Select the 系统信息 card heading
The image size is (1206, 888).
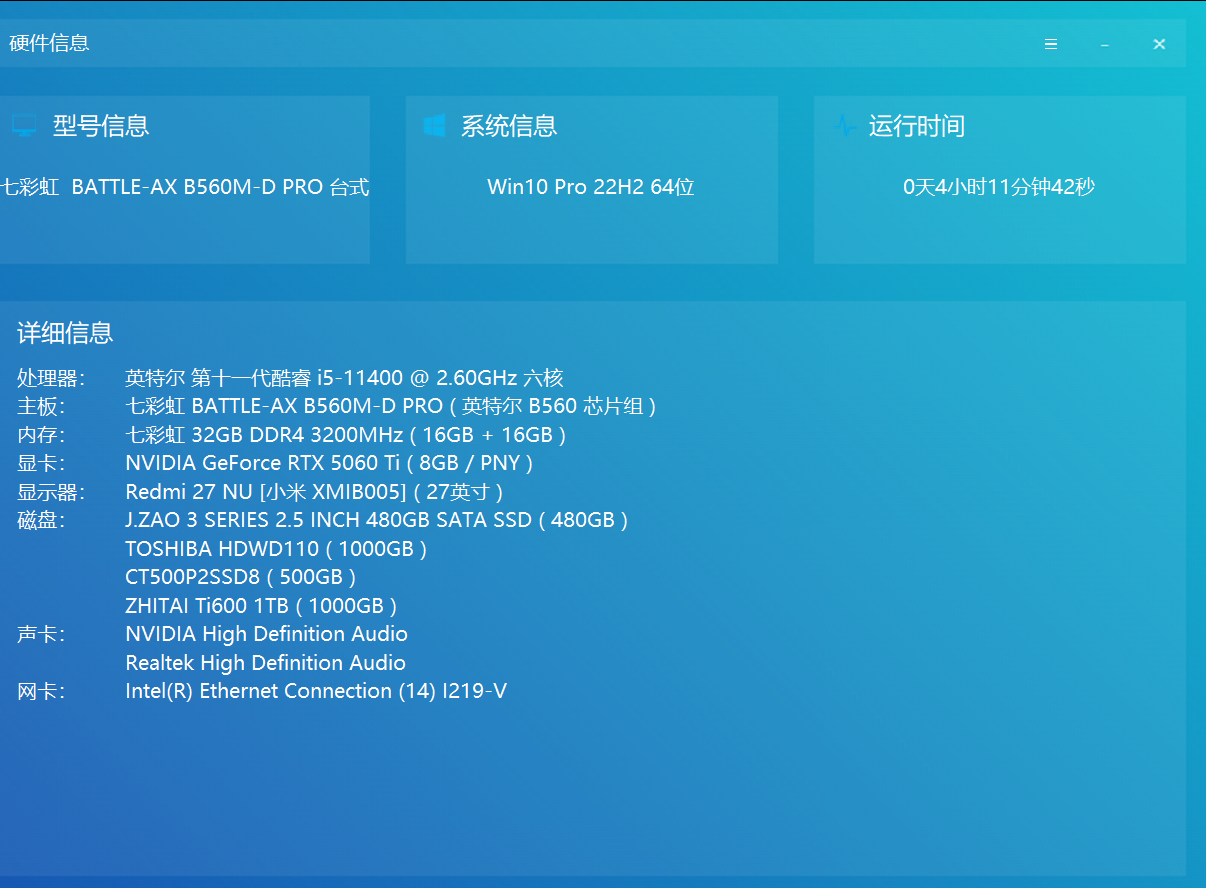509,126
